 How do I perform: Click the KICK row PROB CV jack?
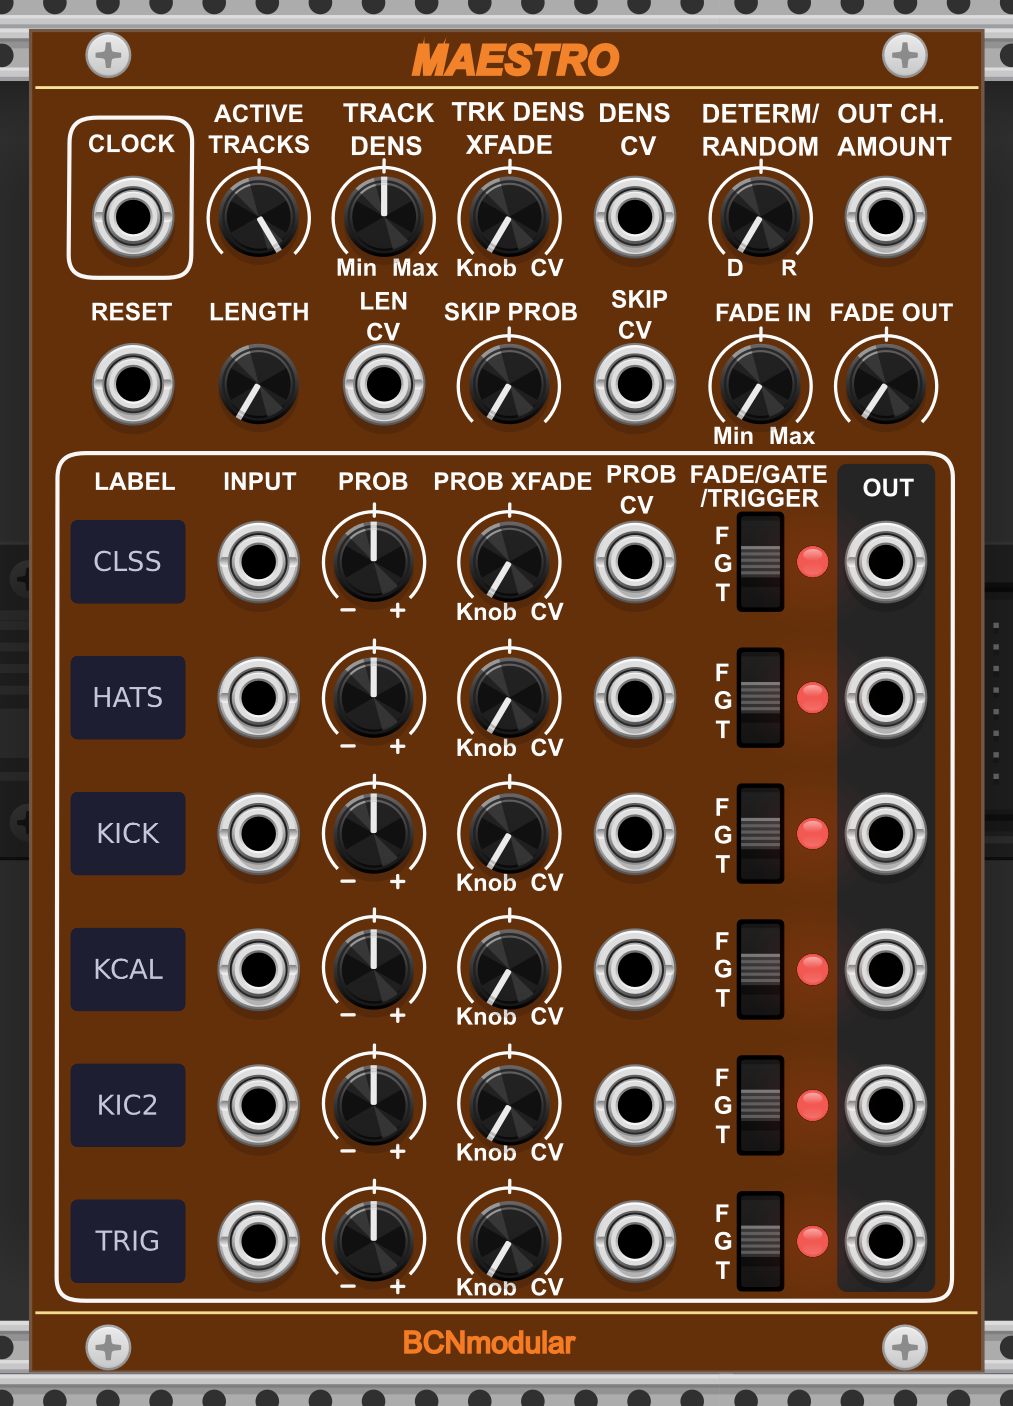pyautogui.click(x=635, y=834)
